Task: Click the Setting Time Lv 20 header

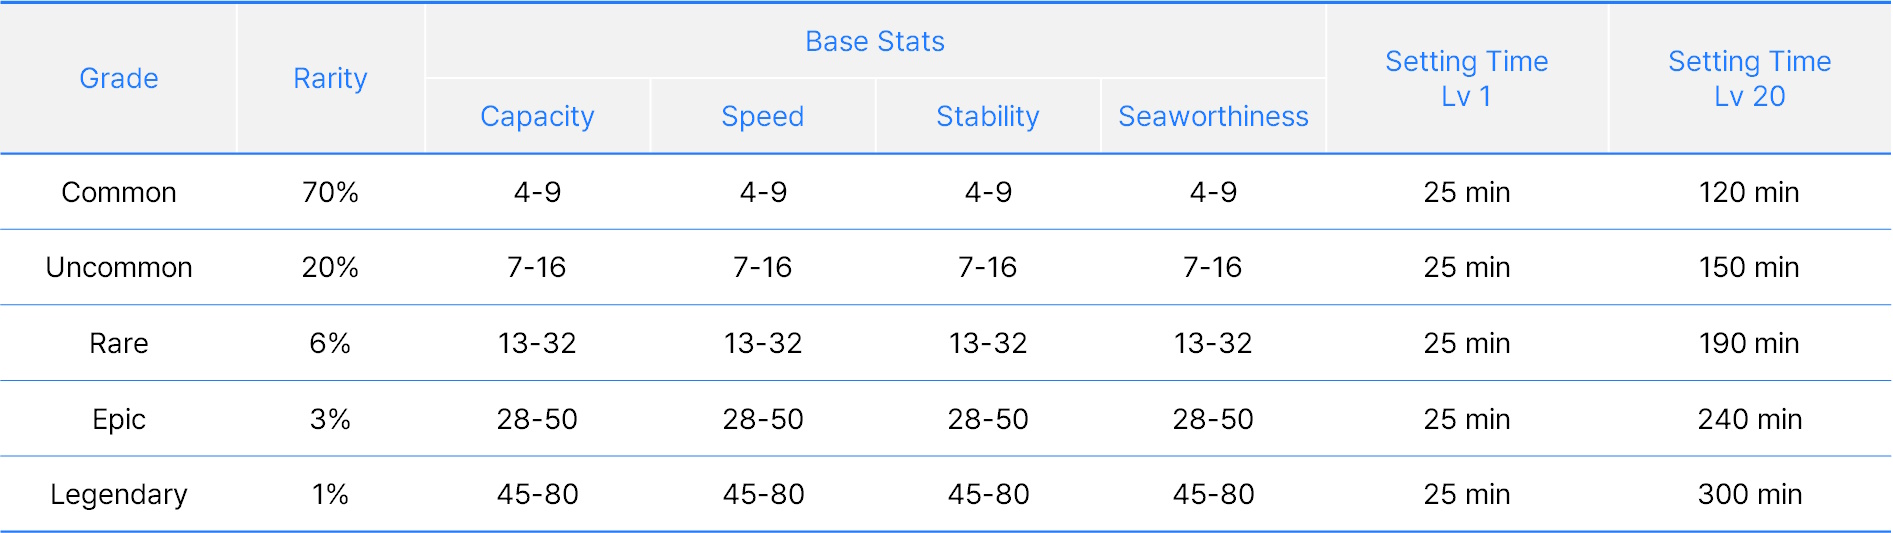Action: coord(1749,78)
